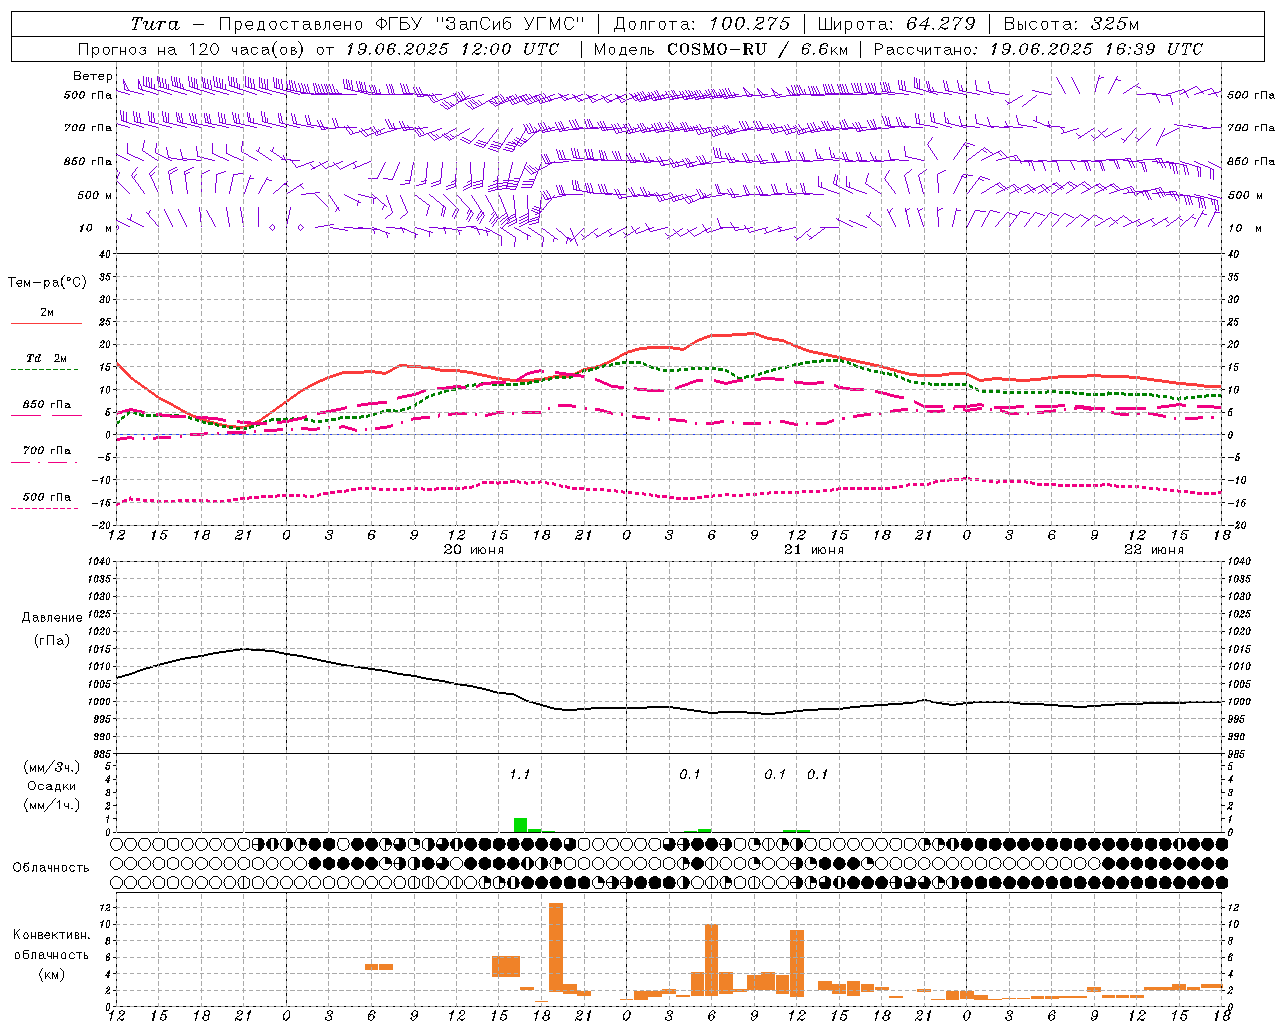Screen dimensions: 1280x1024
Task: Click the Ветер wind panel label
Action: pos(92,76)
